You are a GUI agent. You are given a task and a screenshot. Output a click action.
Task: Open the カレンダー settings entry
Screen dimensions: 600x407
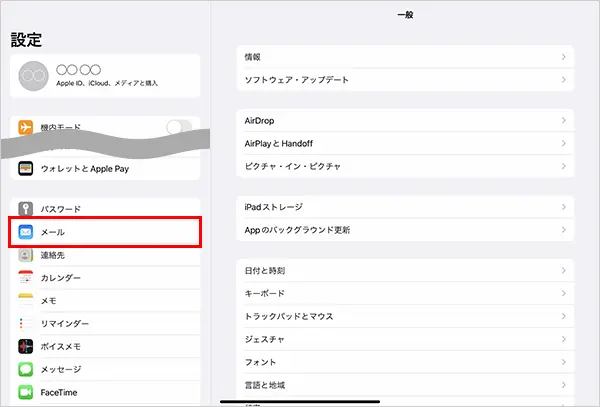[x=105, y=277]
